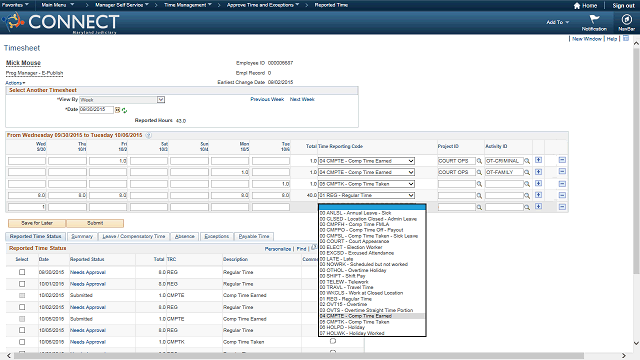Viewport: 640px width, 360px height.
Task: Go to Previous Week
Action: click(x=267, y=99)
